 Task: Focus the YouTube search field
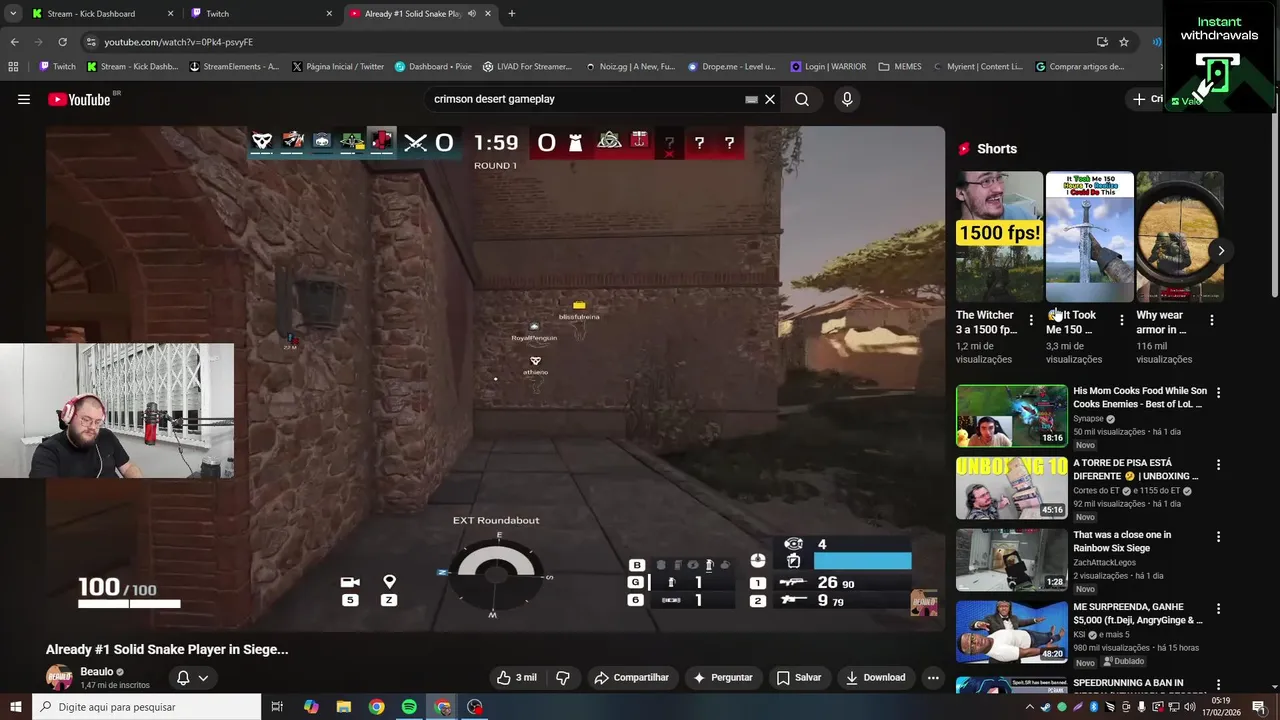tap(585, 99)
